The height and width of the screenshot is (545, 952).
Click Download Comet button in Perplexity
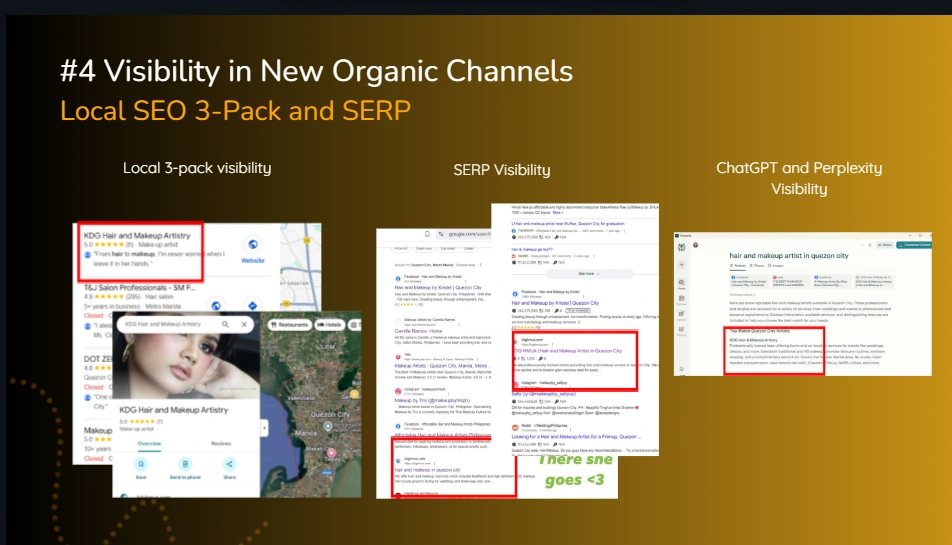coord(914,245)
